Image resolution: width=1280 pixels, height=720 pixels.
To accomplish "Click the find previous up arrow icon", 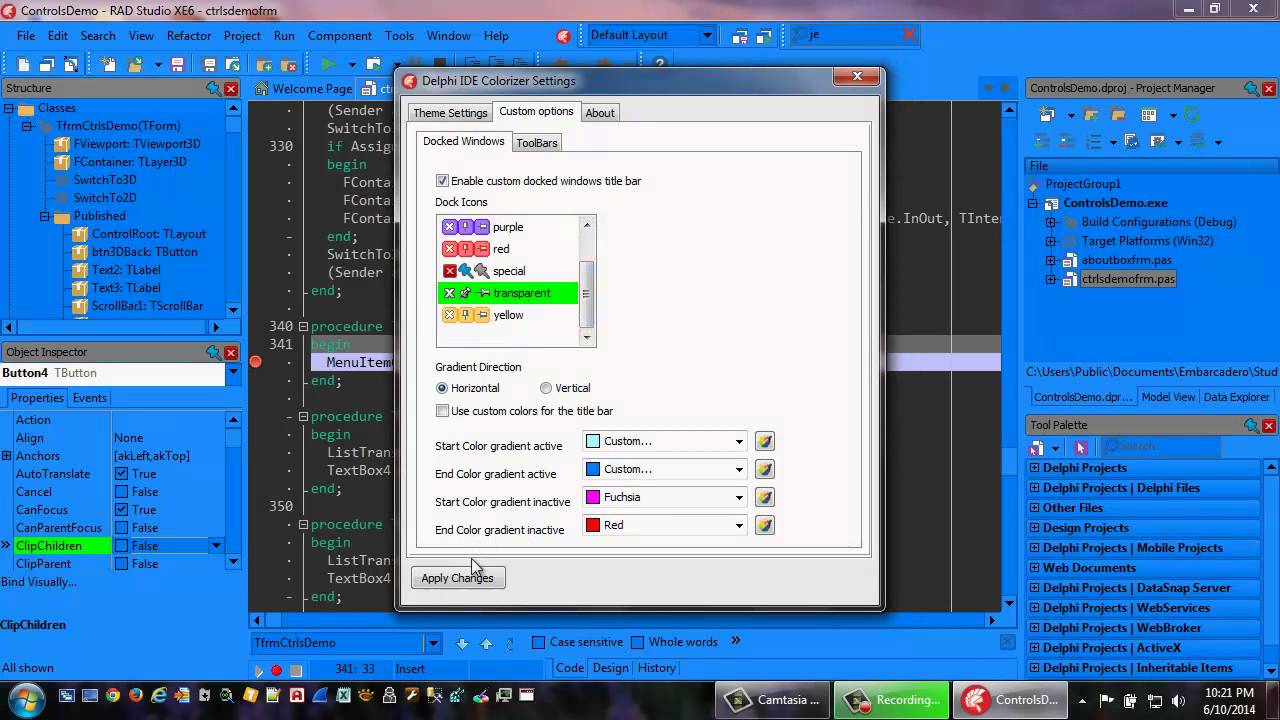I will tap(486, 643).
